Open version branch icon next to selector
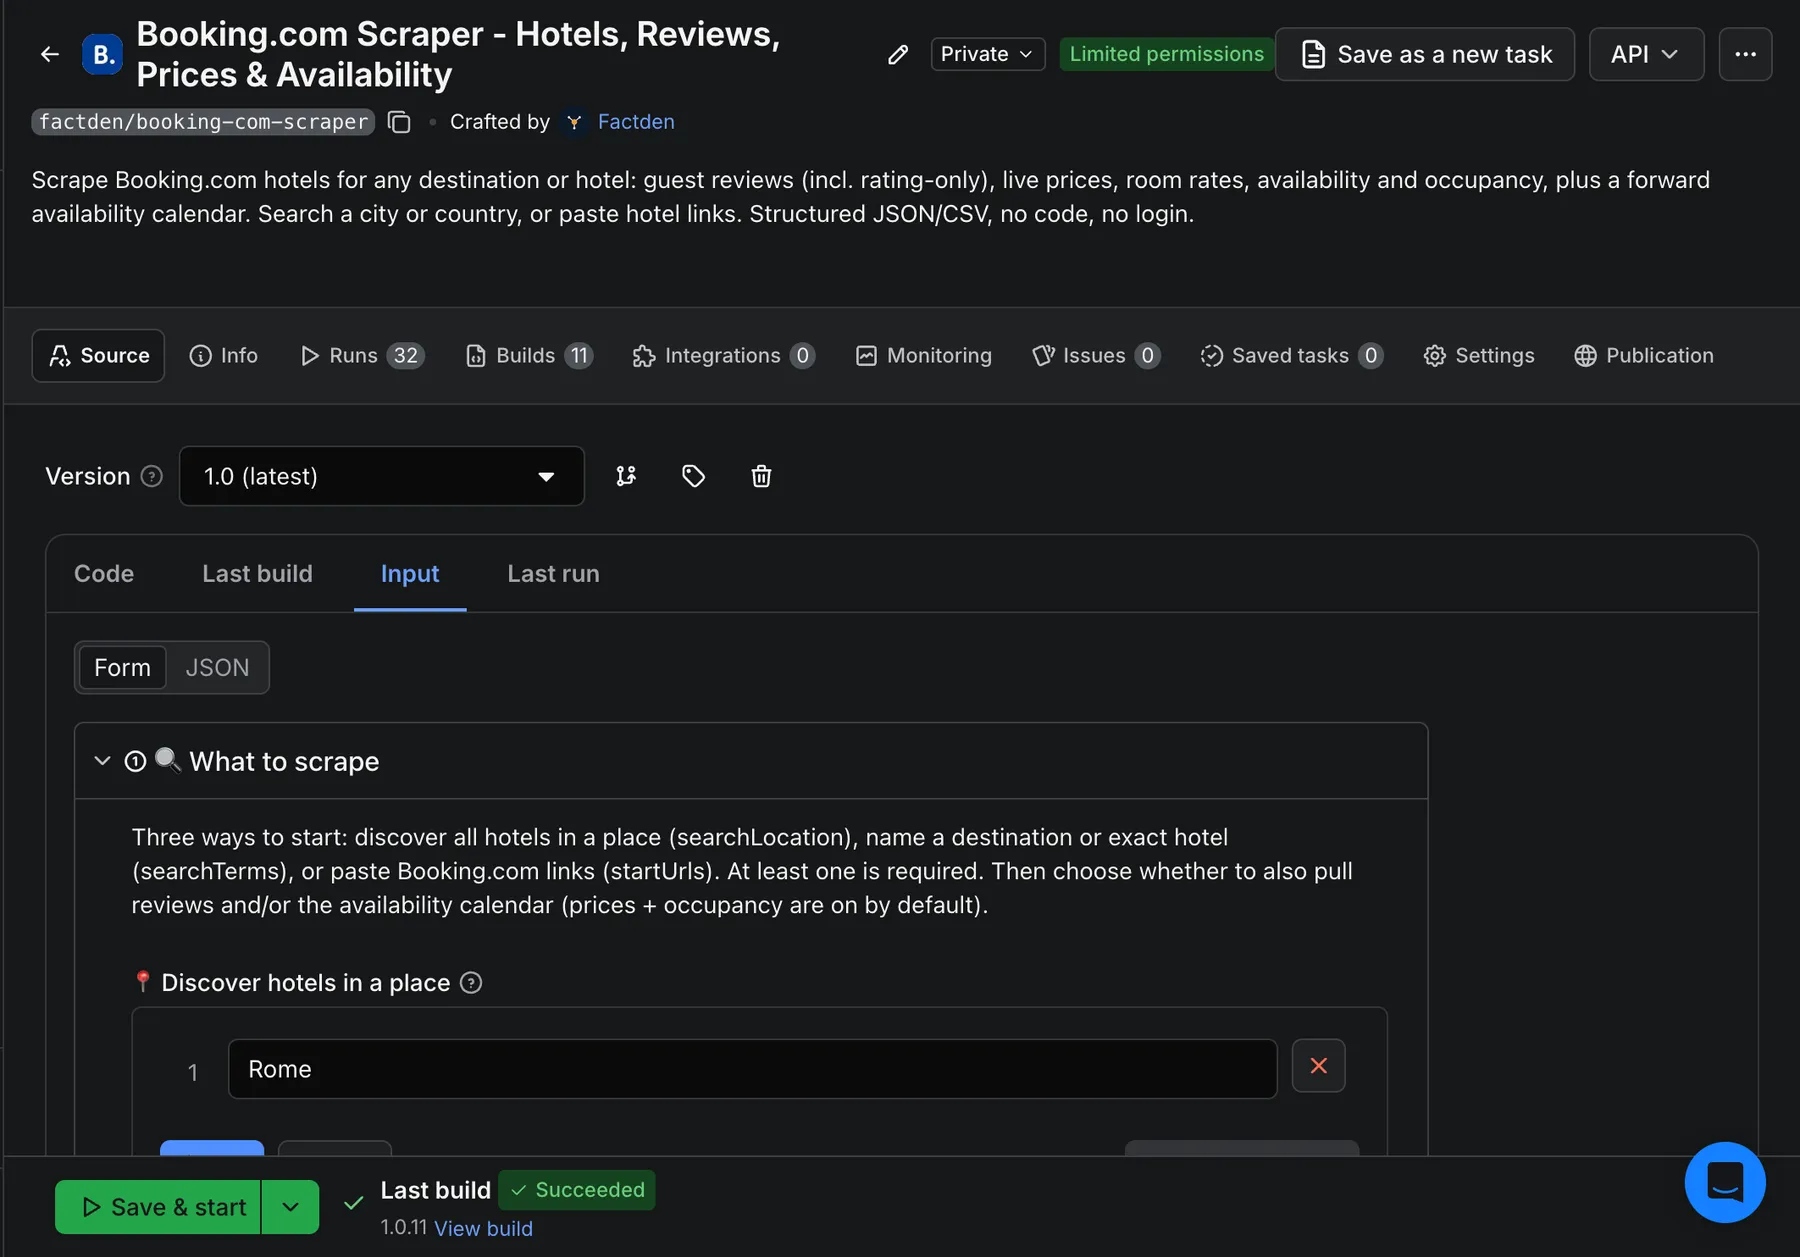1800x1257 pixels. tap(626, 476)
